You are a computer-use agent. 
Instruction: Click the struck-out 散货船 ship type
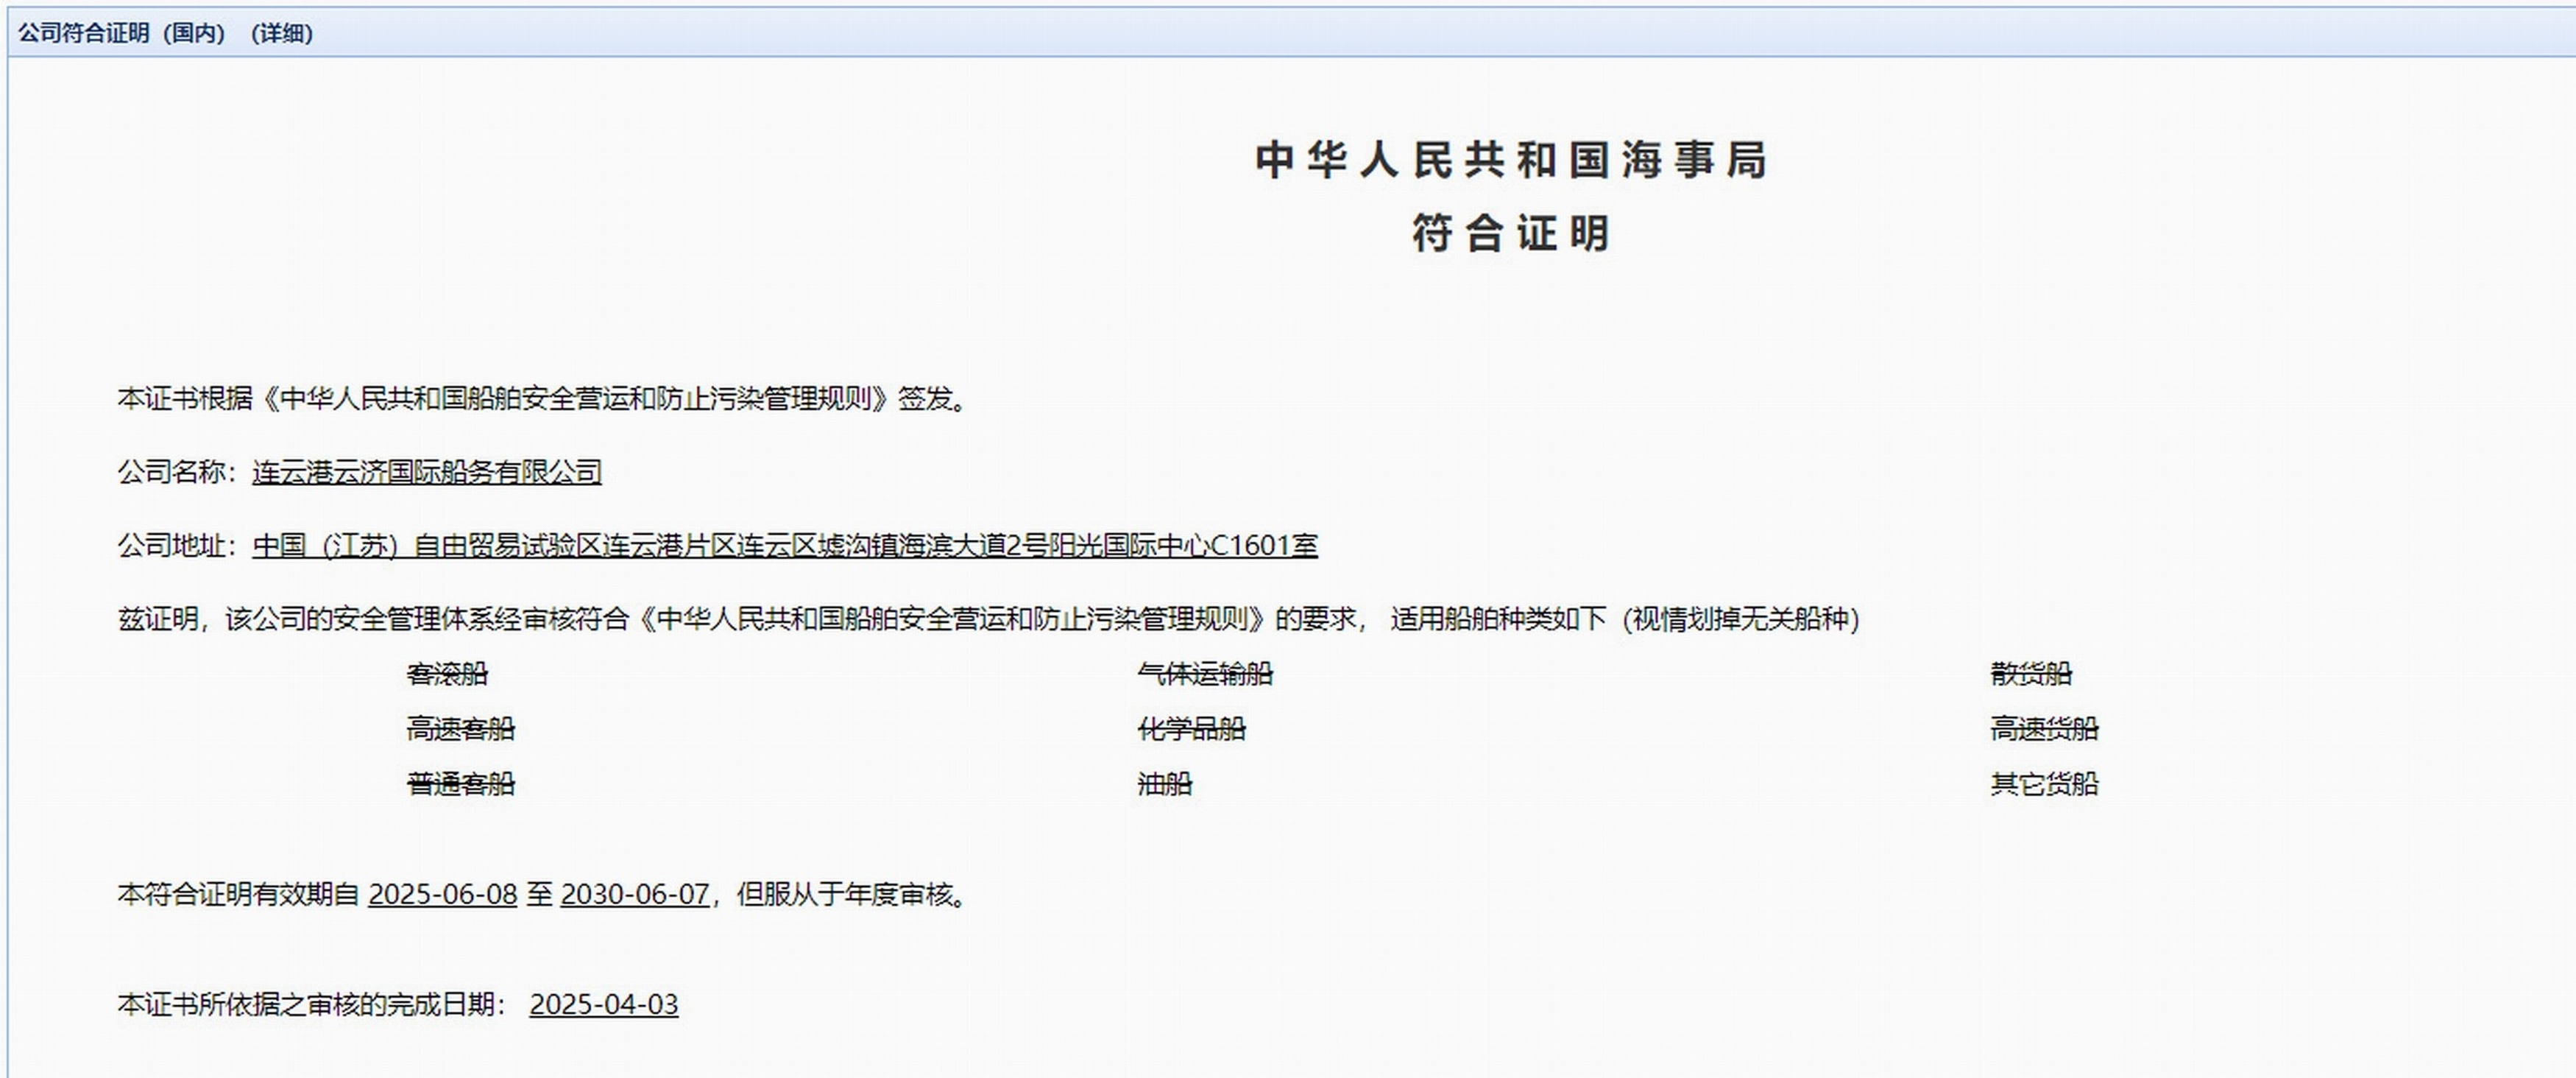click(x=2031, y=673)
